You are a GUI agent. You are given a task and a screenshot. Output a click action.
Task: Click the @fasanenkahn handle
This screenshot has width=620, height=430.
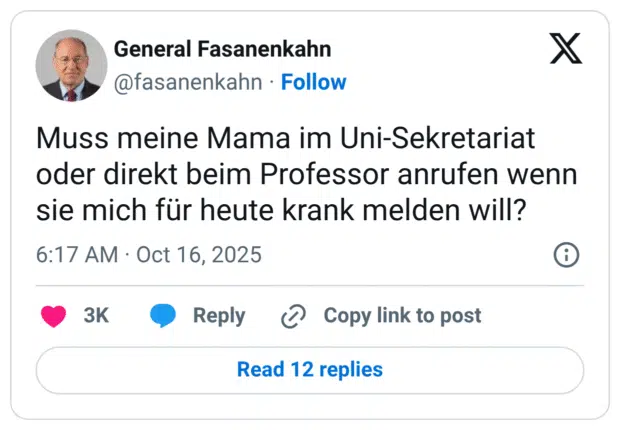pyautogui.click(x=190, y=82)
